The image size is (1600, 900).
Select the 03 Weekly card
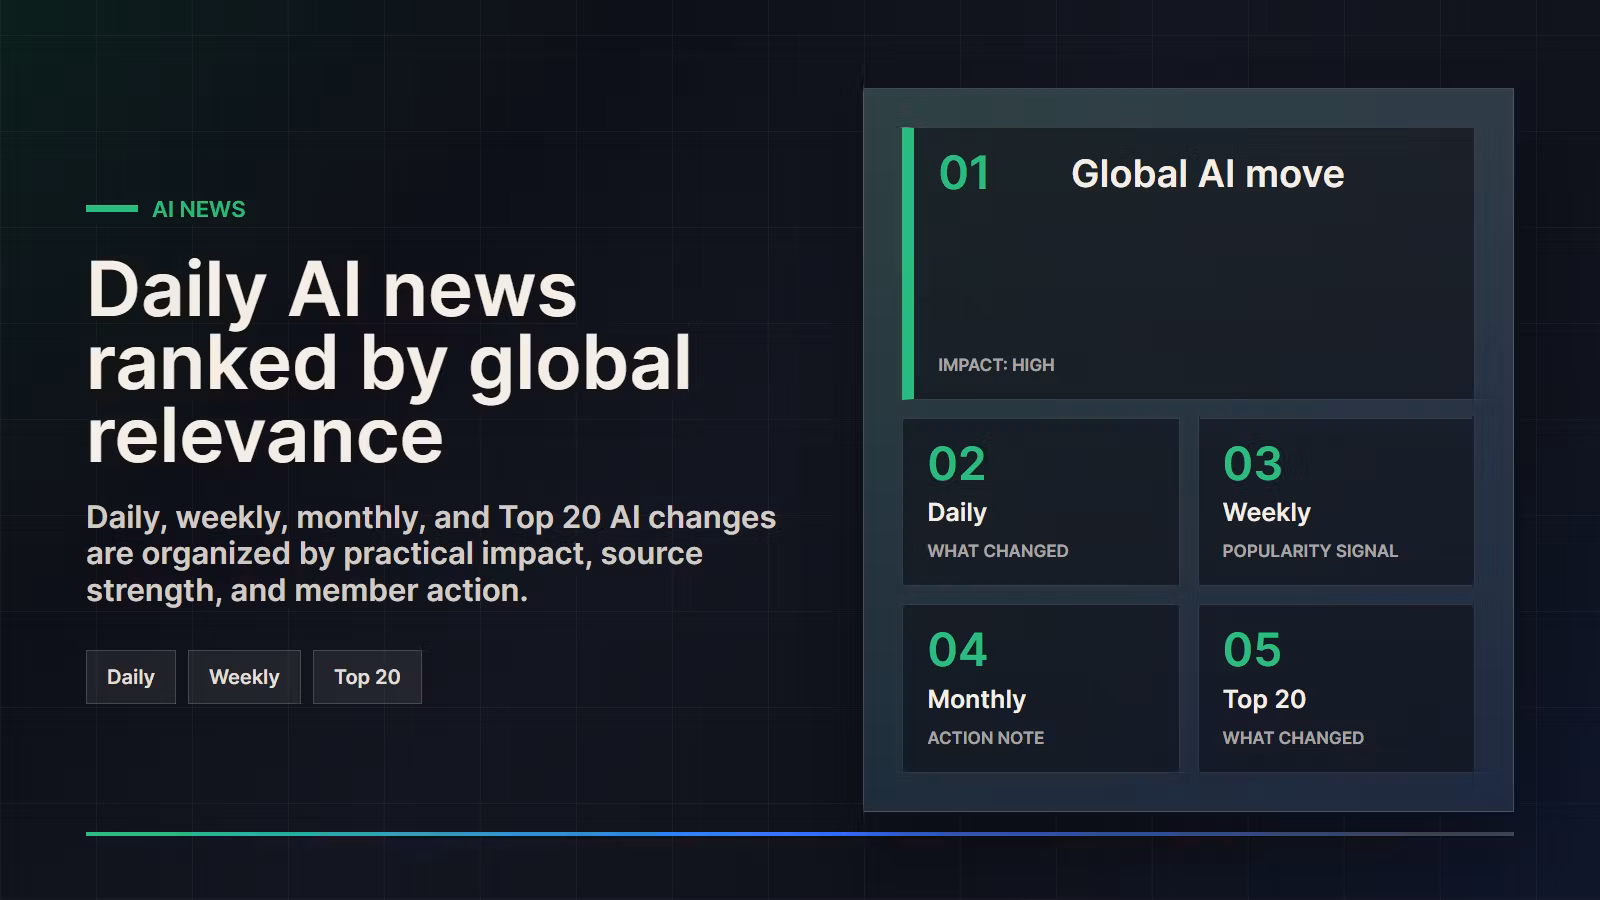[1336, 502]
